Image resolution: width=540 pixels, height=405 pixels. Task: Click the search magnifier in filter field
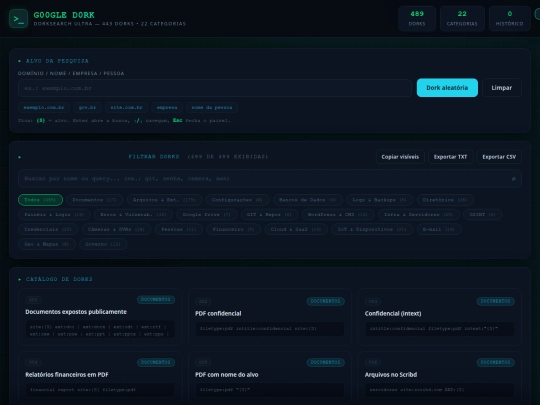pyautogui.click(x=513, y=178)
